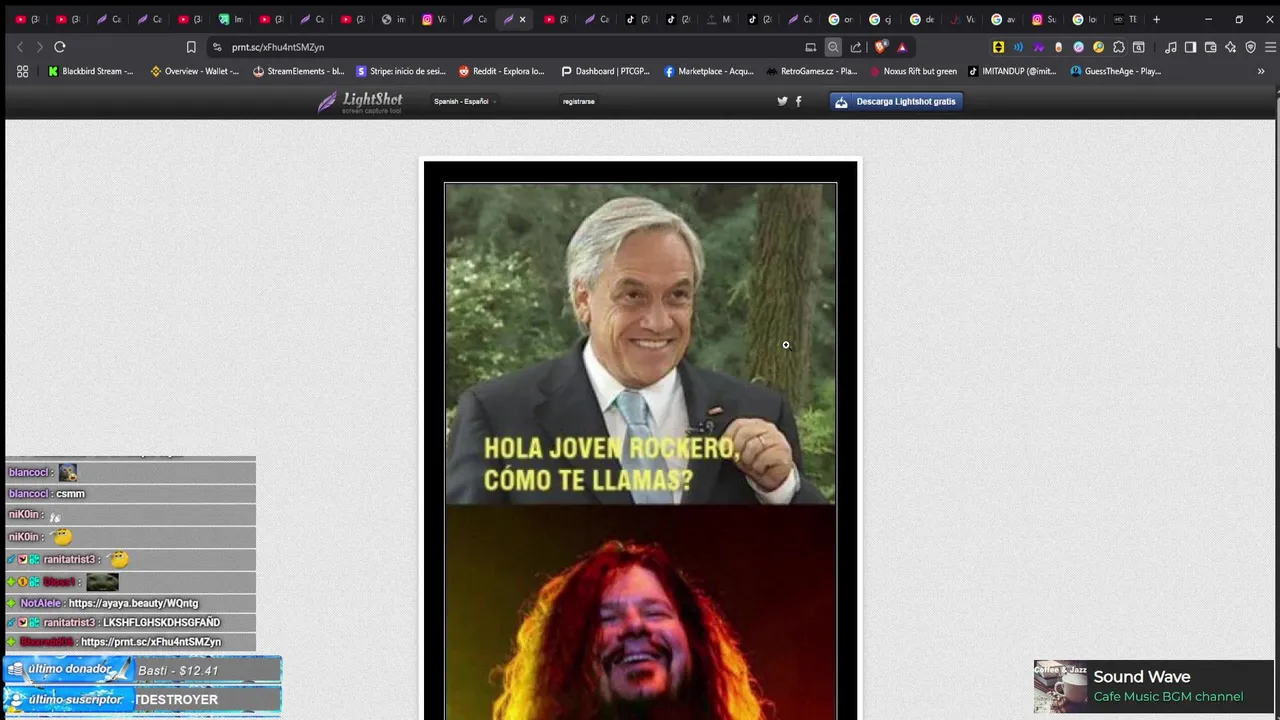This screenshot has height=720, width=1280.
Task: Open the Spanish - Español language dropdown
Action: [x=465, y=101]
